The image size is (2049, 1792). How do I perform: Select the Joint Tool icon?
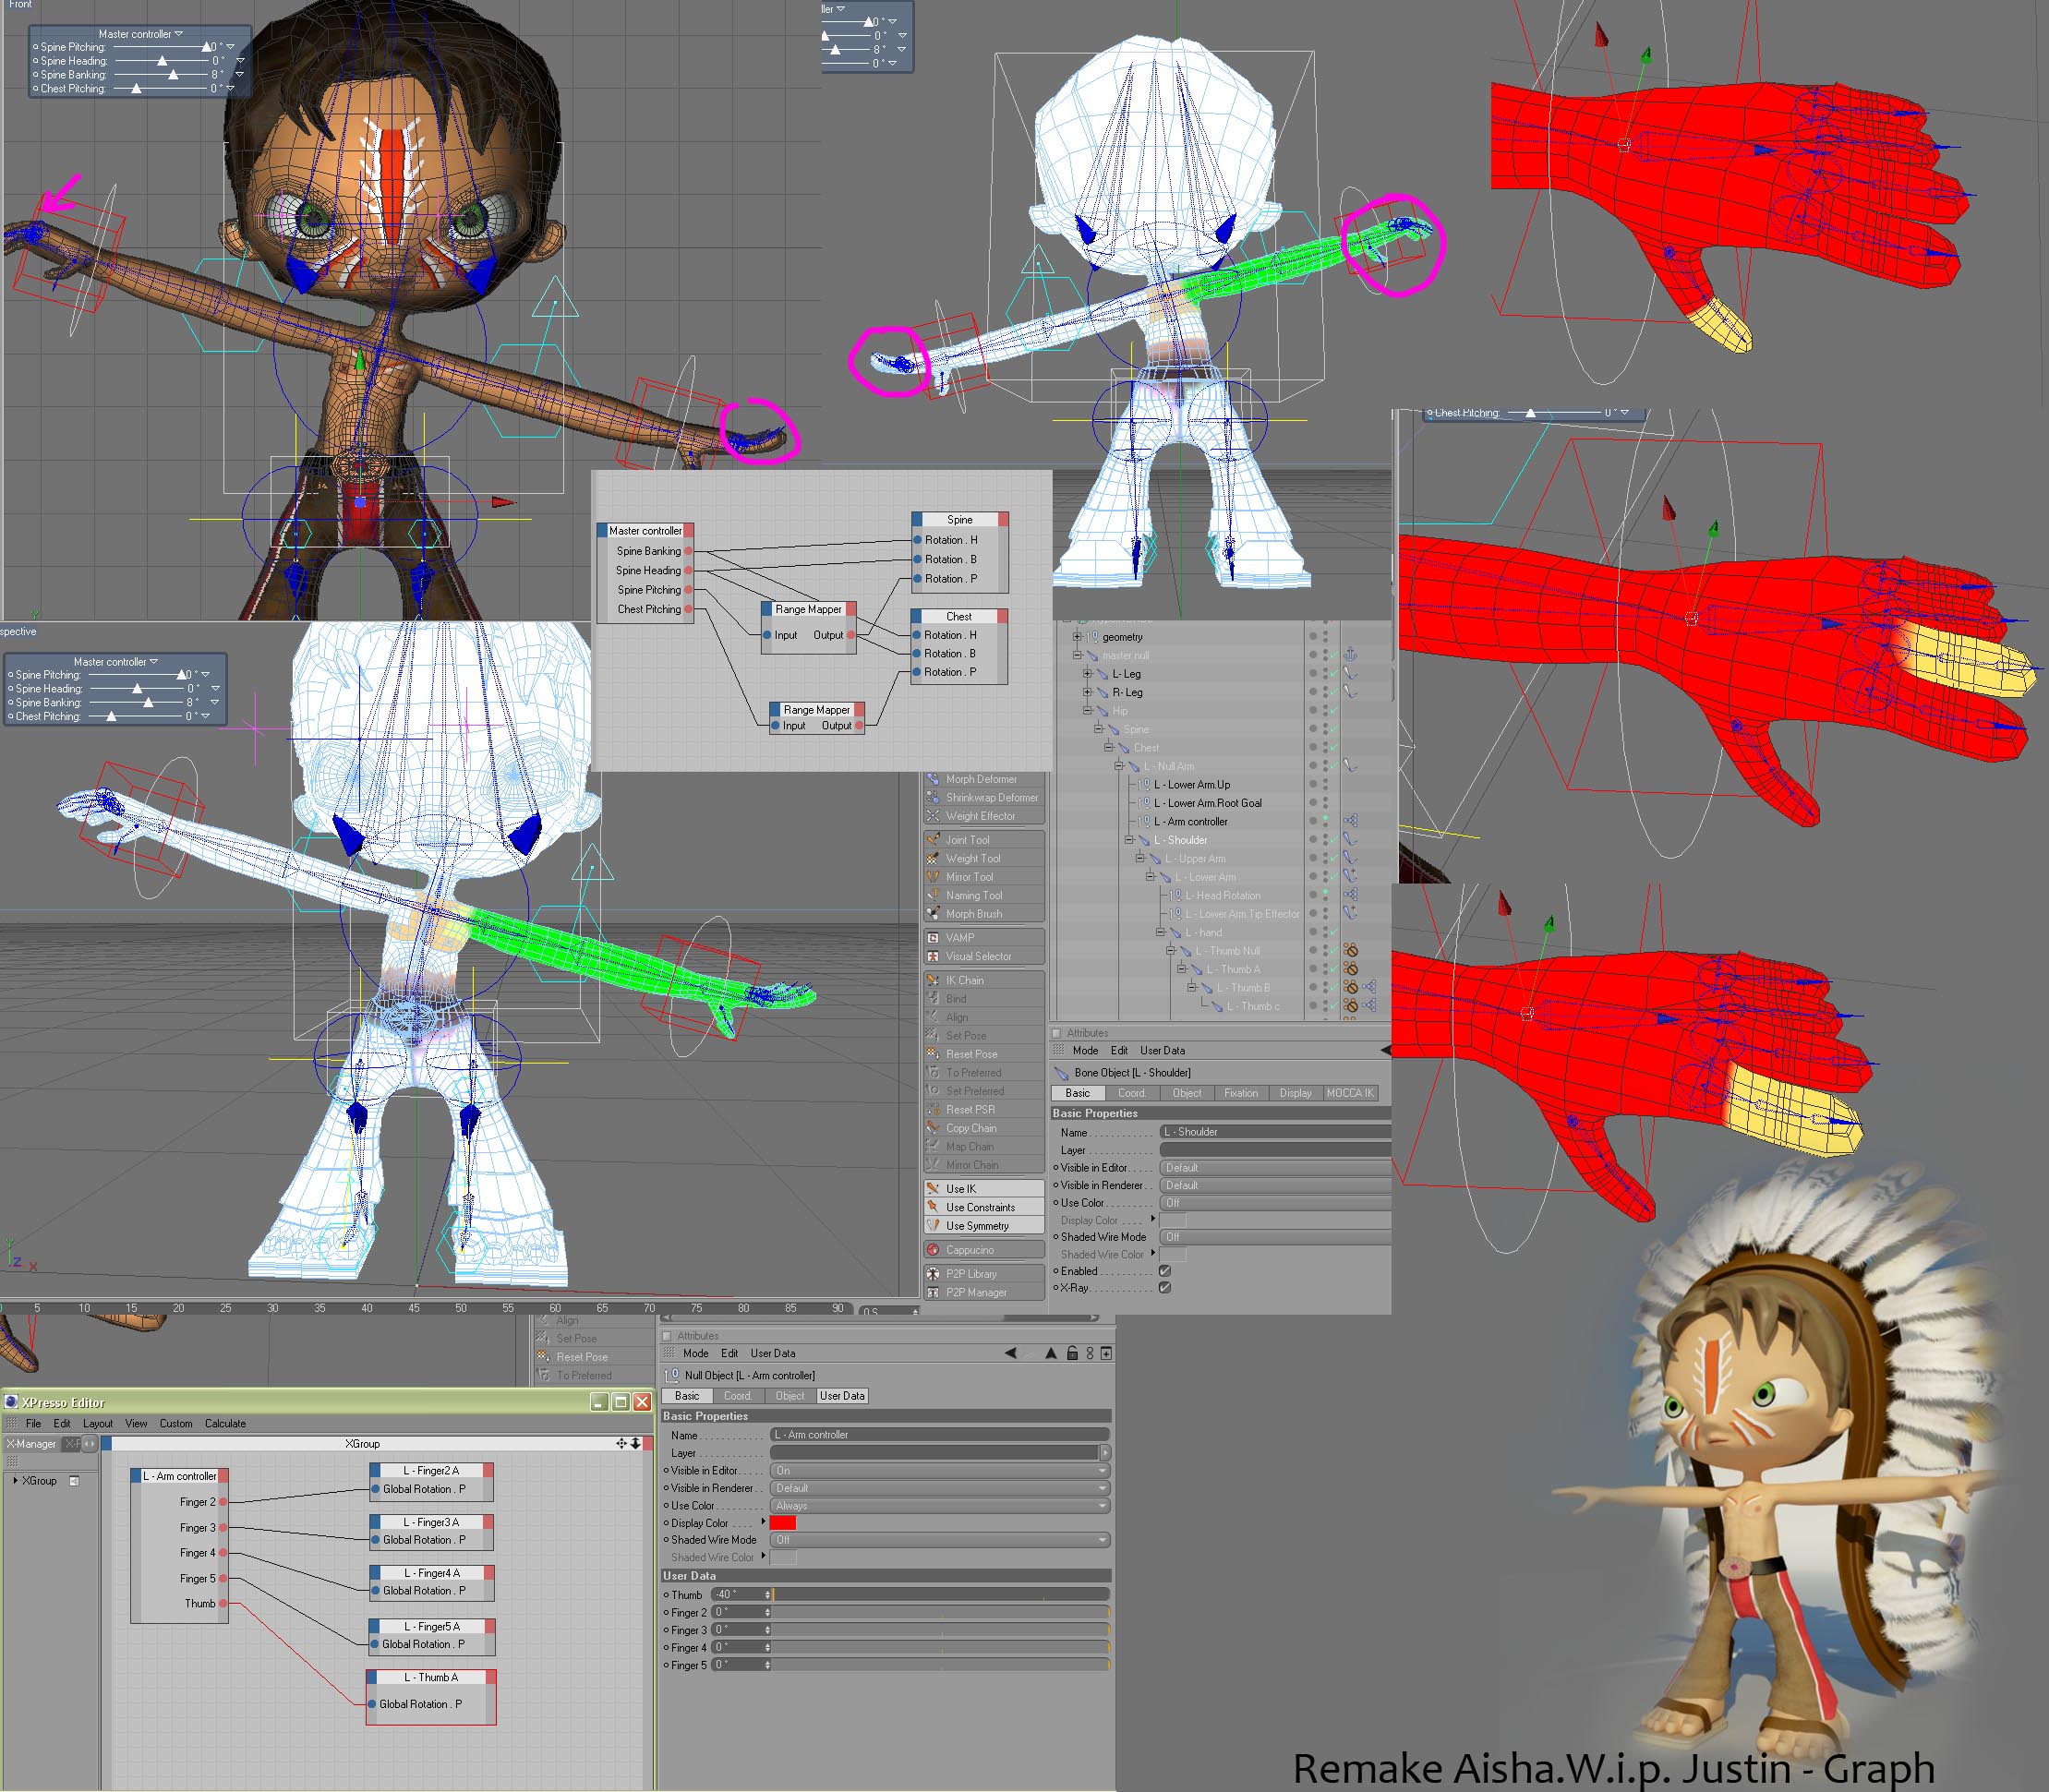933,840
